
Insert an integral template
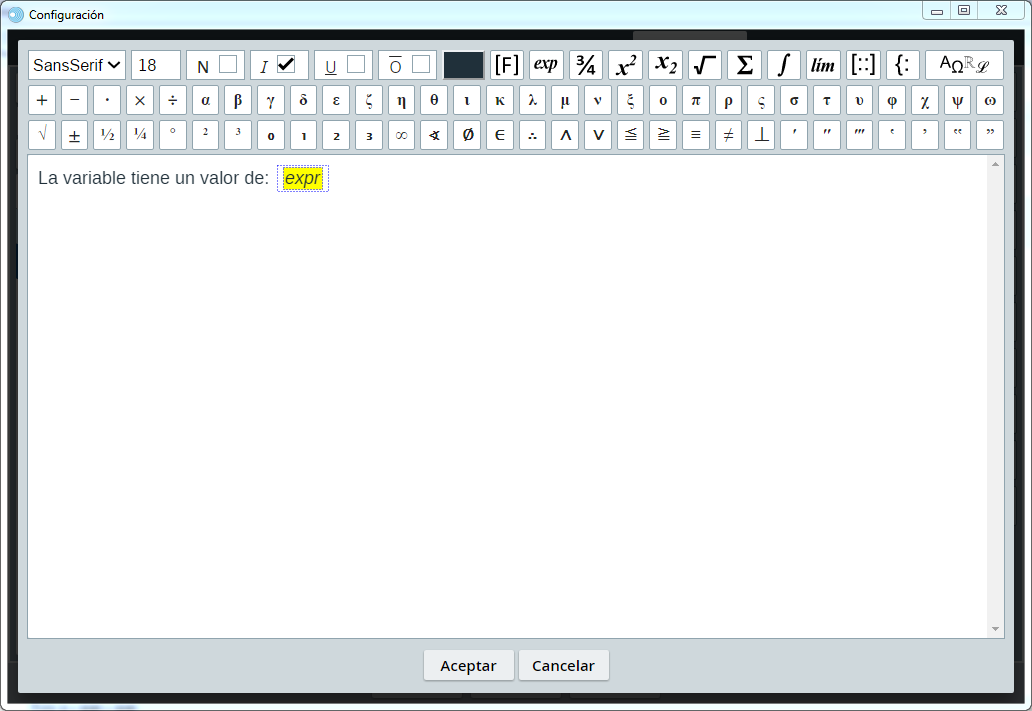(x=784, y=65)
